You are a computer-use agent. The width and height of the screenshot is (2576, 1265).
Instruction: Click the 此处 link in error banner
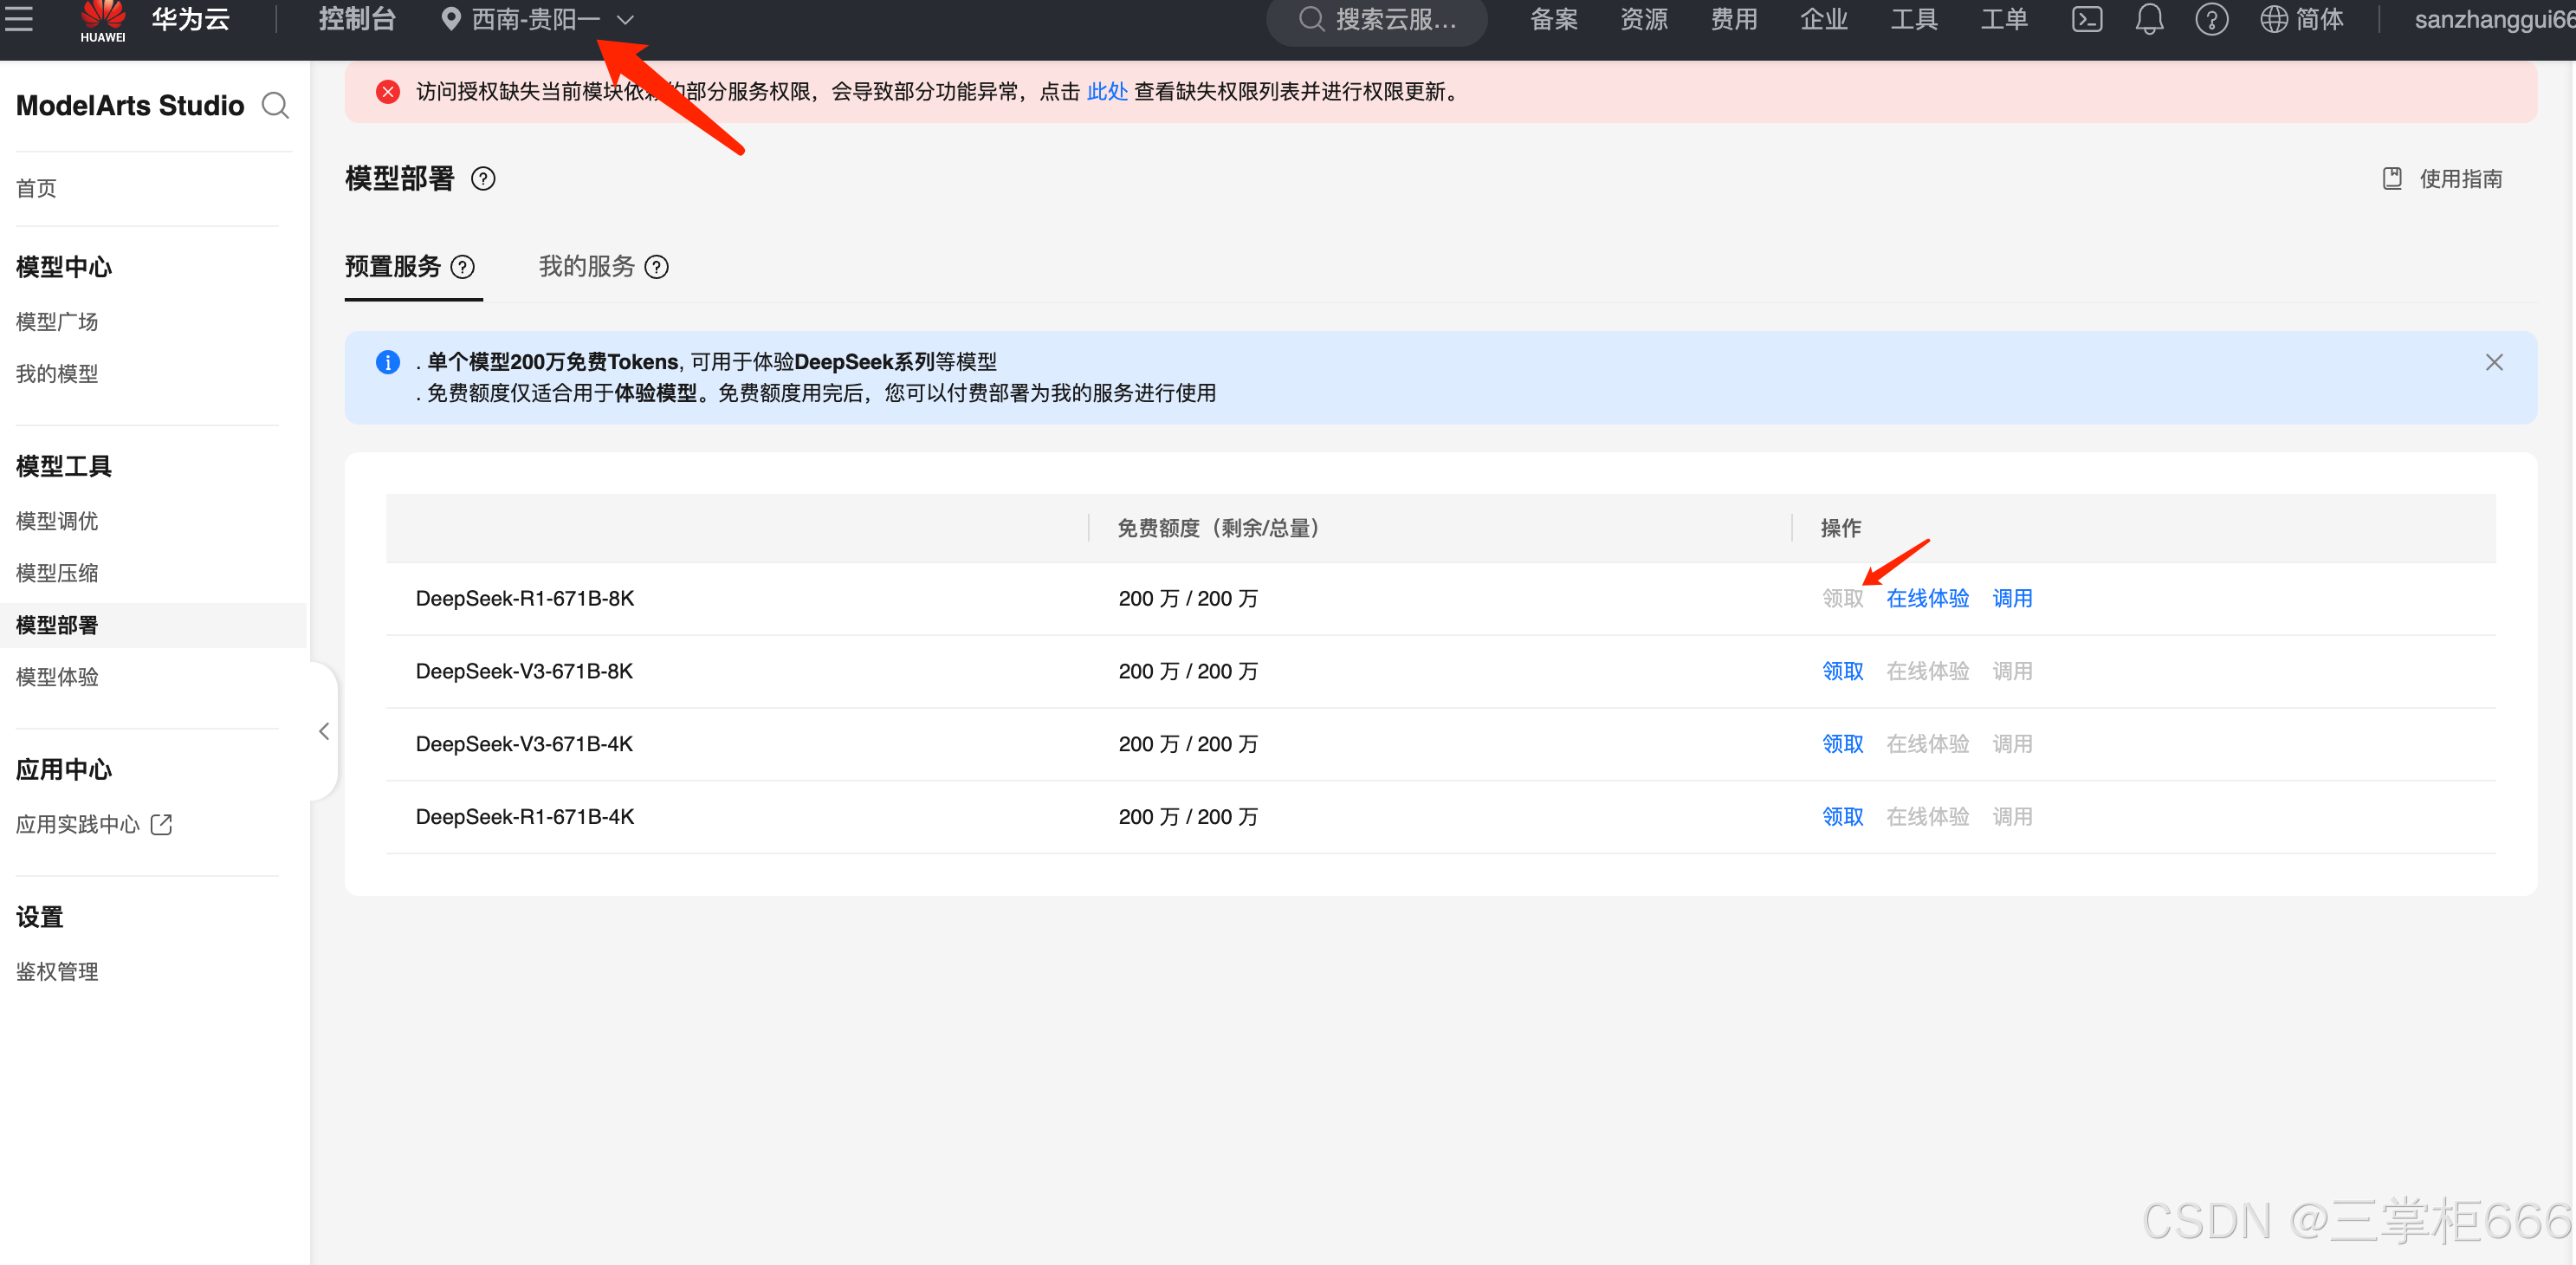pos(1106,92)
